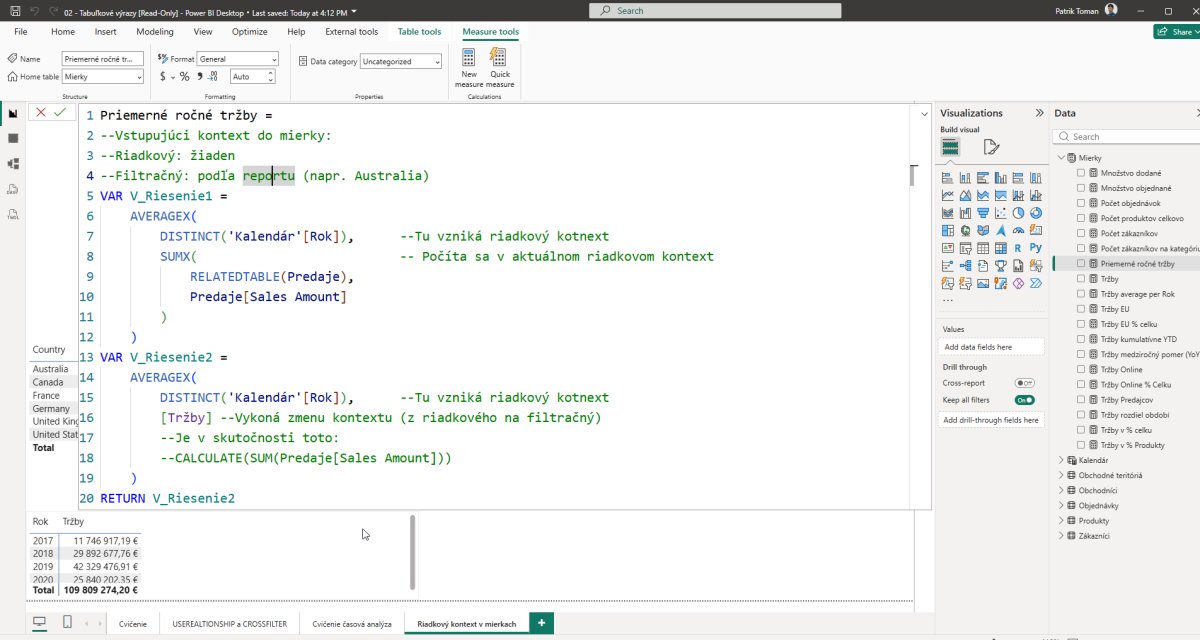1200x640 pixels.
Task: Add a new report page
Action: [x=541, y=623]
